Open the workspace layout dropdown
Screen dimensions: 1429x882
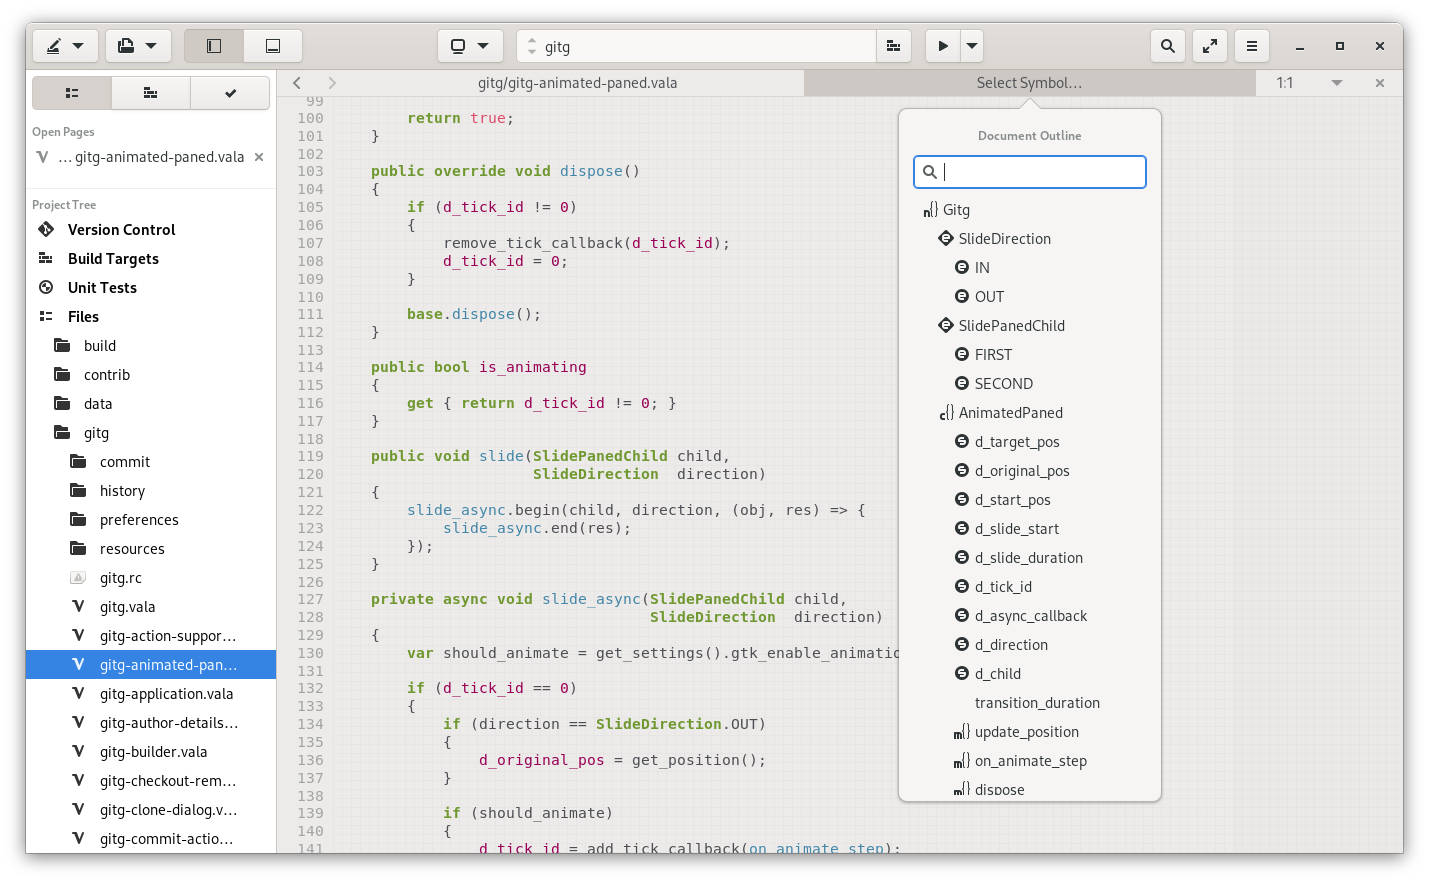(x=470, y=46)
